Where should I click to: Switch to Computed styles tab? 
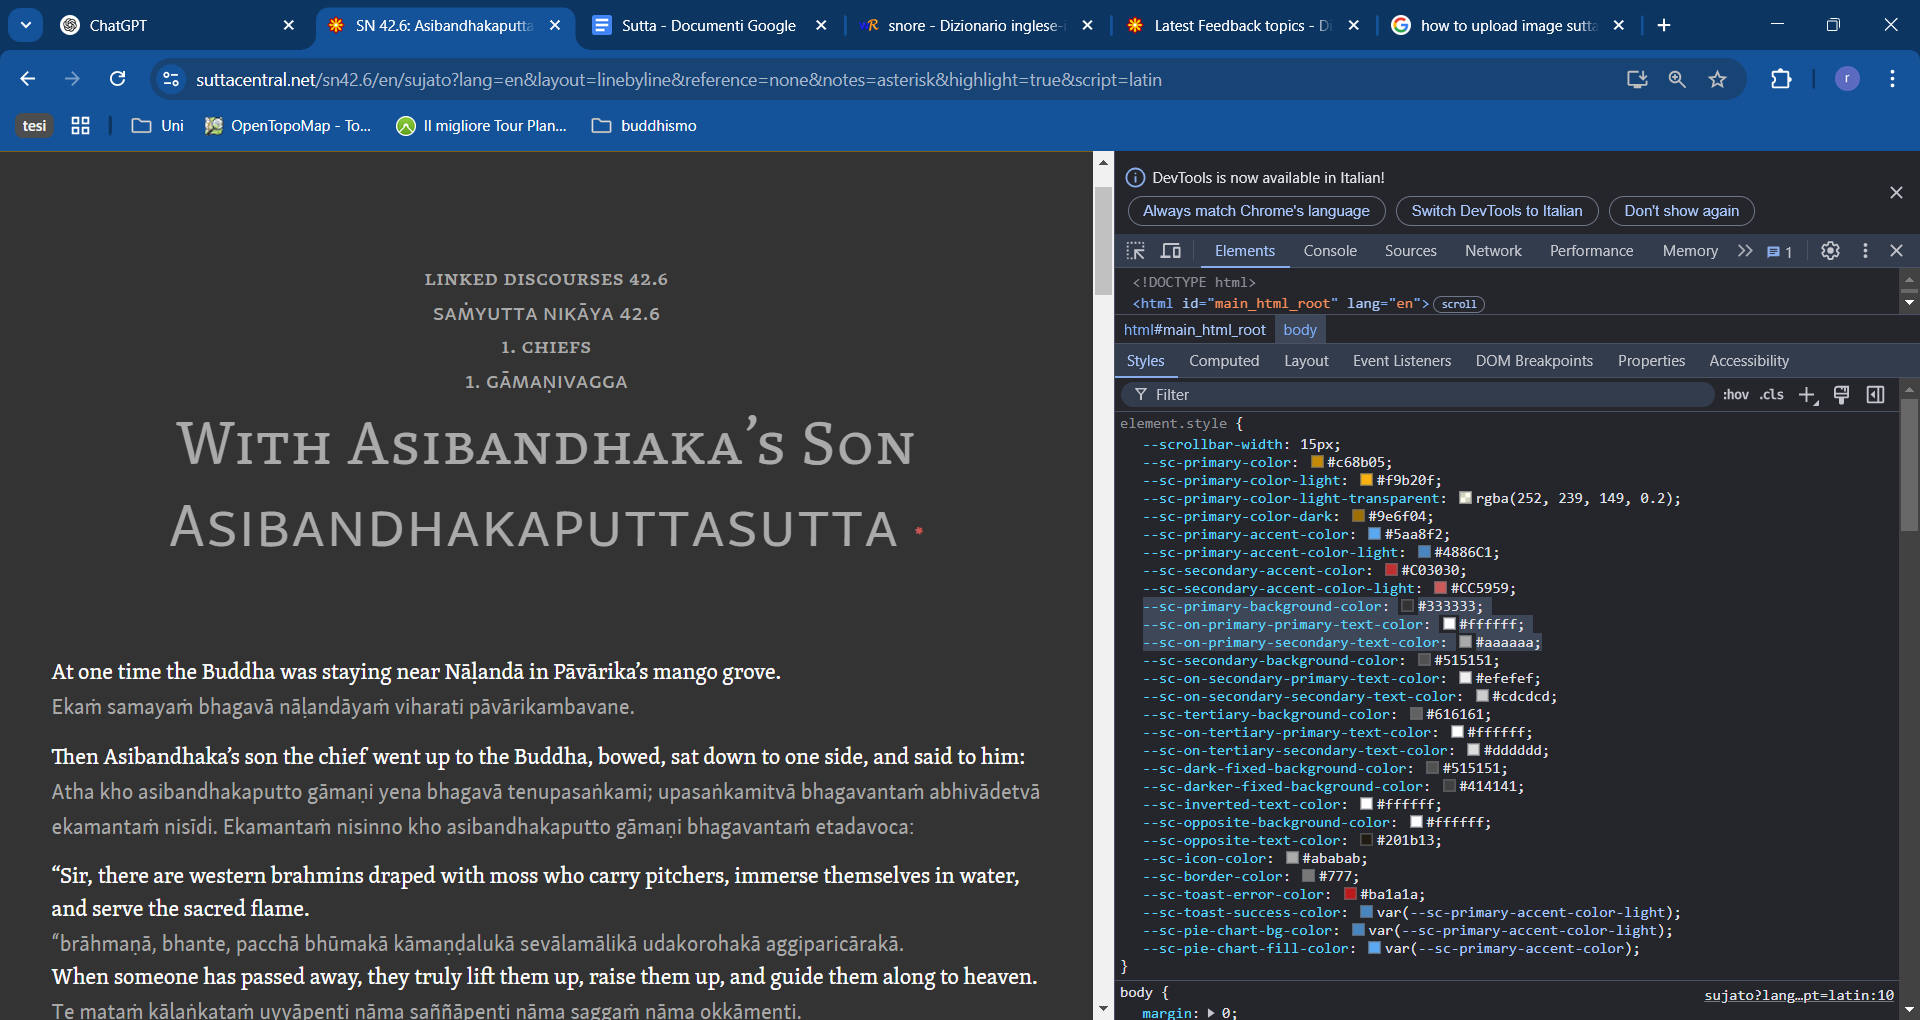click(x=1224, y=361)
